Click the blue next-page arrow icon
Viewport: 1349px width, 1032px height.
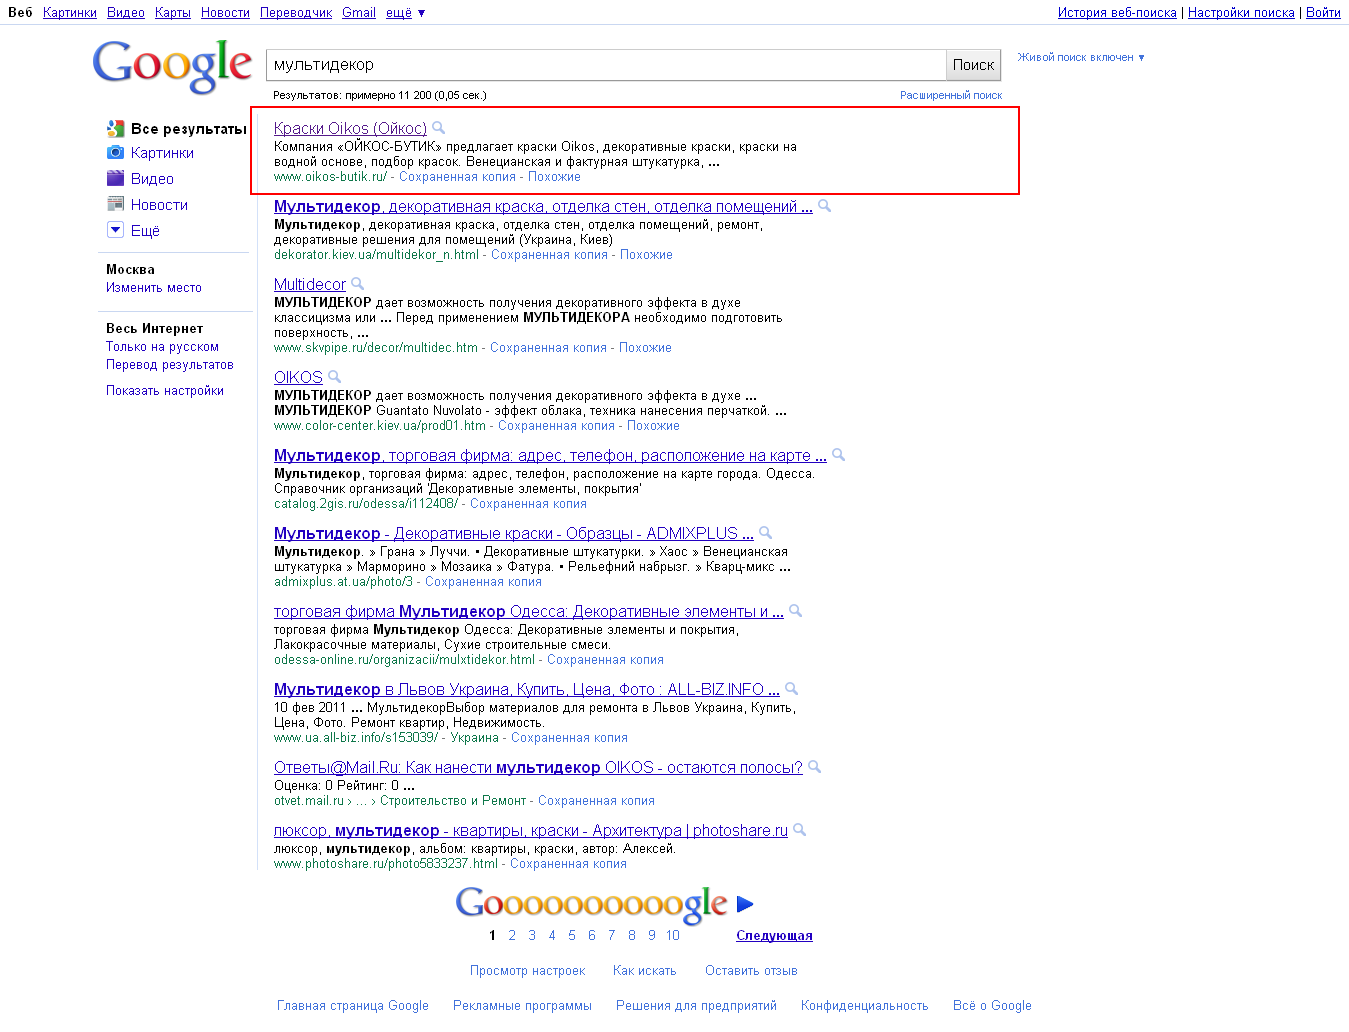click(x=745, y=903)
